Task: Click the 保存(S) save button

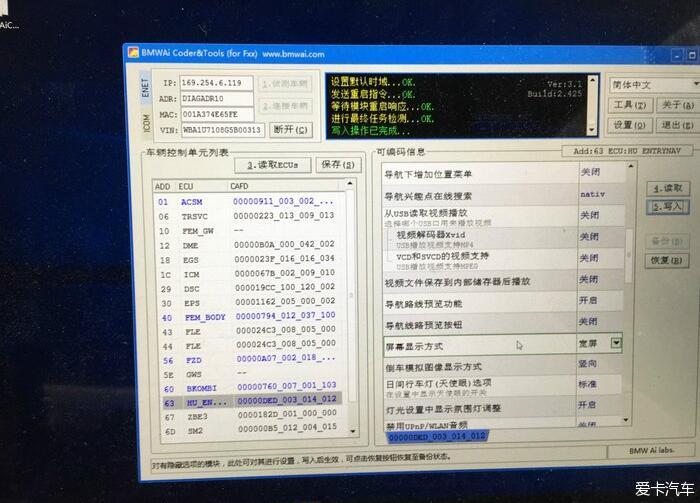Action: [338, 165]
